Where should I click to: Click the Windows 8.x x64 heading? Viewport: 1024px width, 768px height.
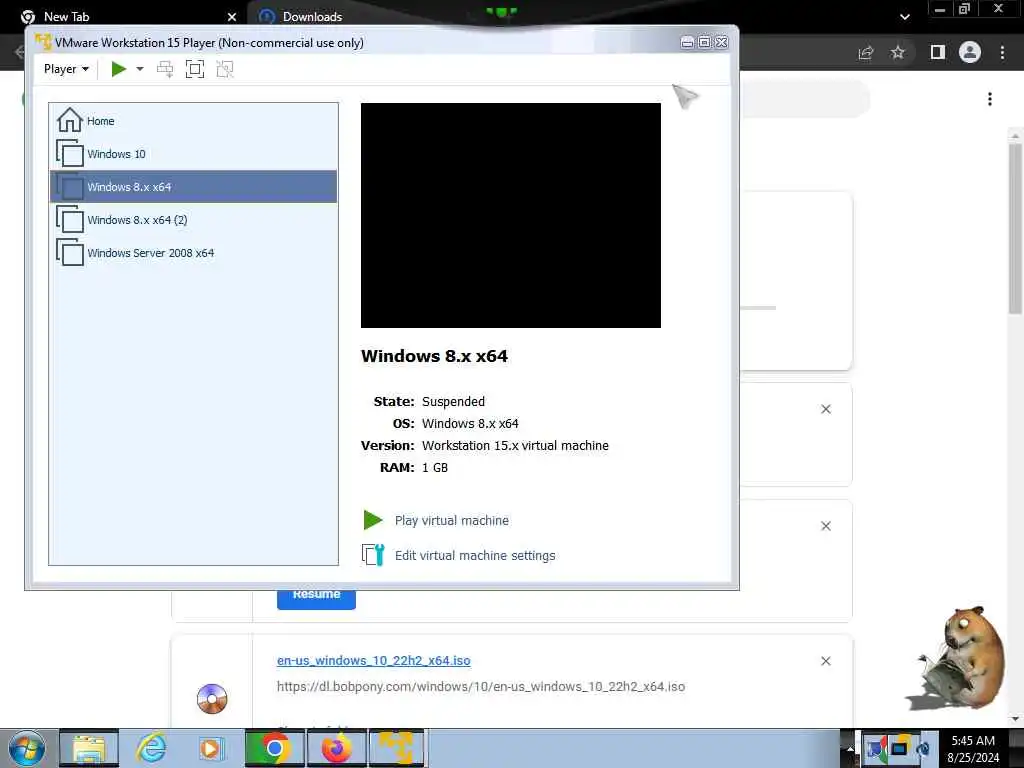coord(434,356)
